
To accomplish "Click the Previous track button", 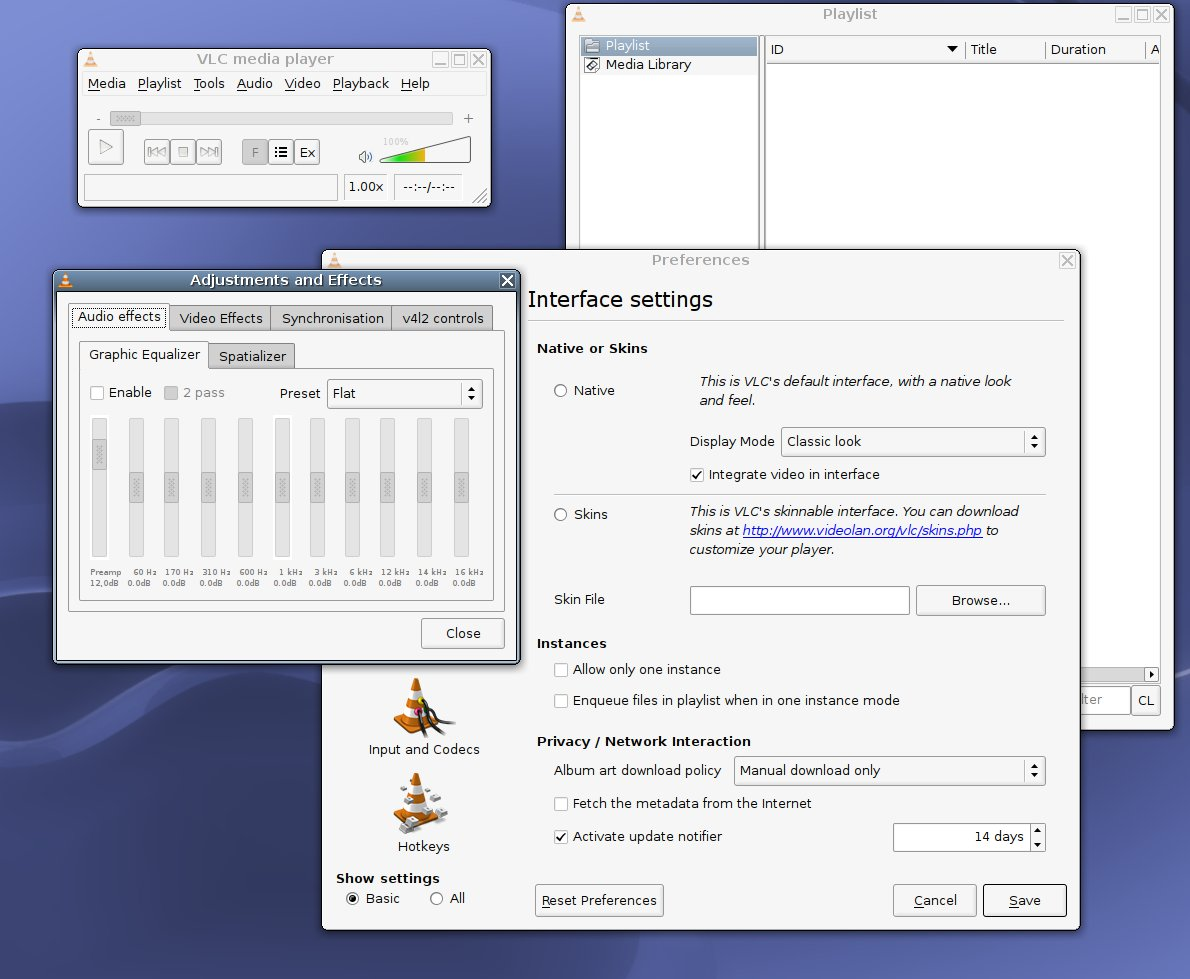I will (x=157, y=152).
